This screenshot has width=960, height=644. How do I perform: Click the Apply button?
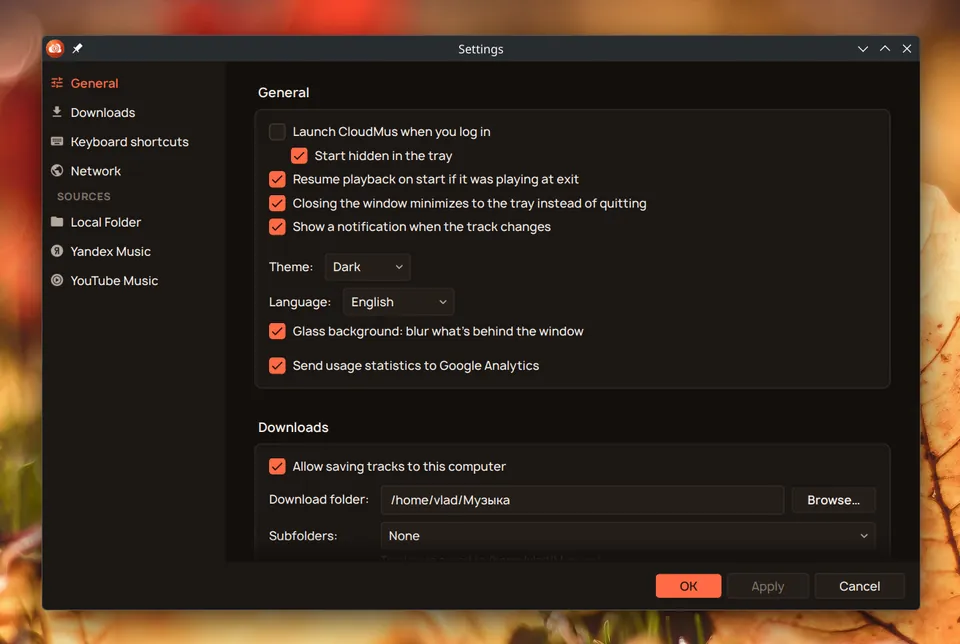click(x=768, y=586)
